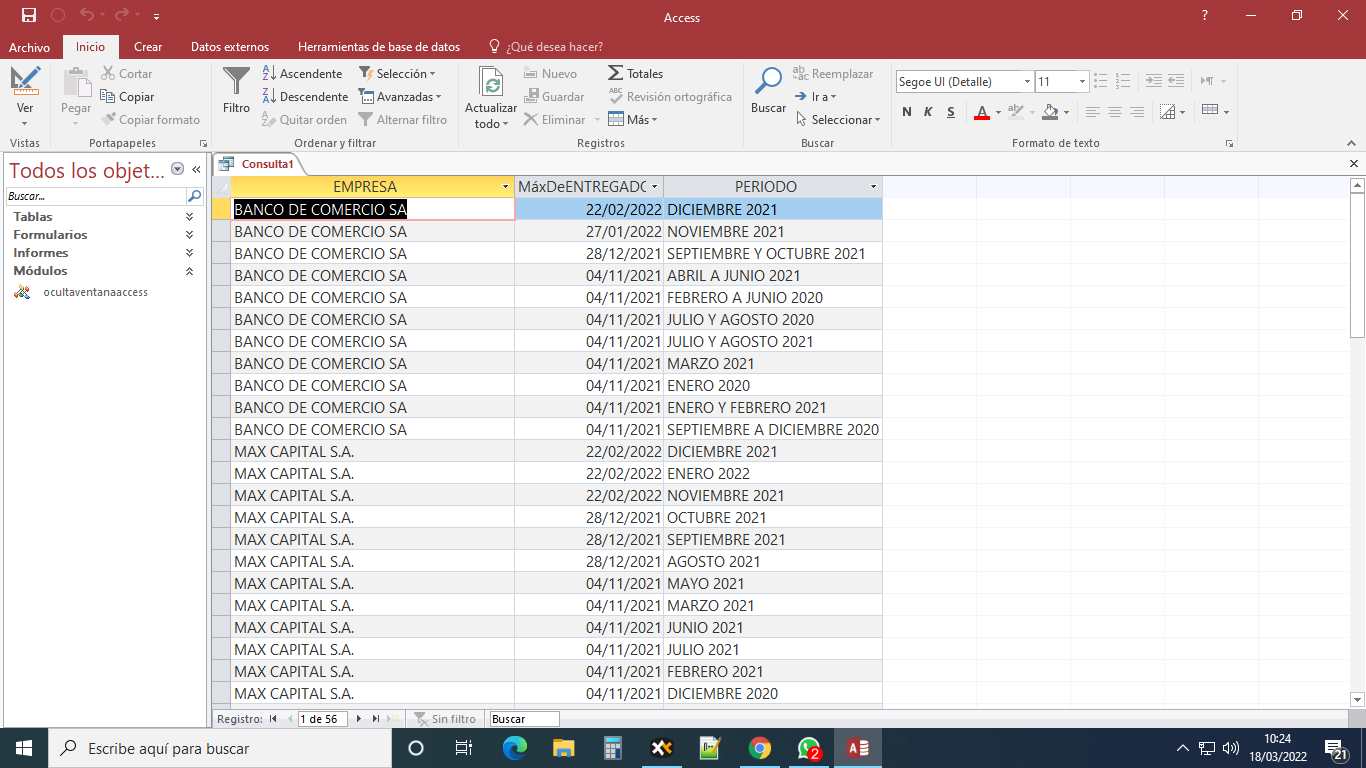The height and width of the screenshot is (768, 1366).
Task: Click the font color button
Action: pos(982,112)
